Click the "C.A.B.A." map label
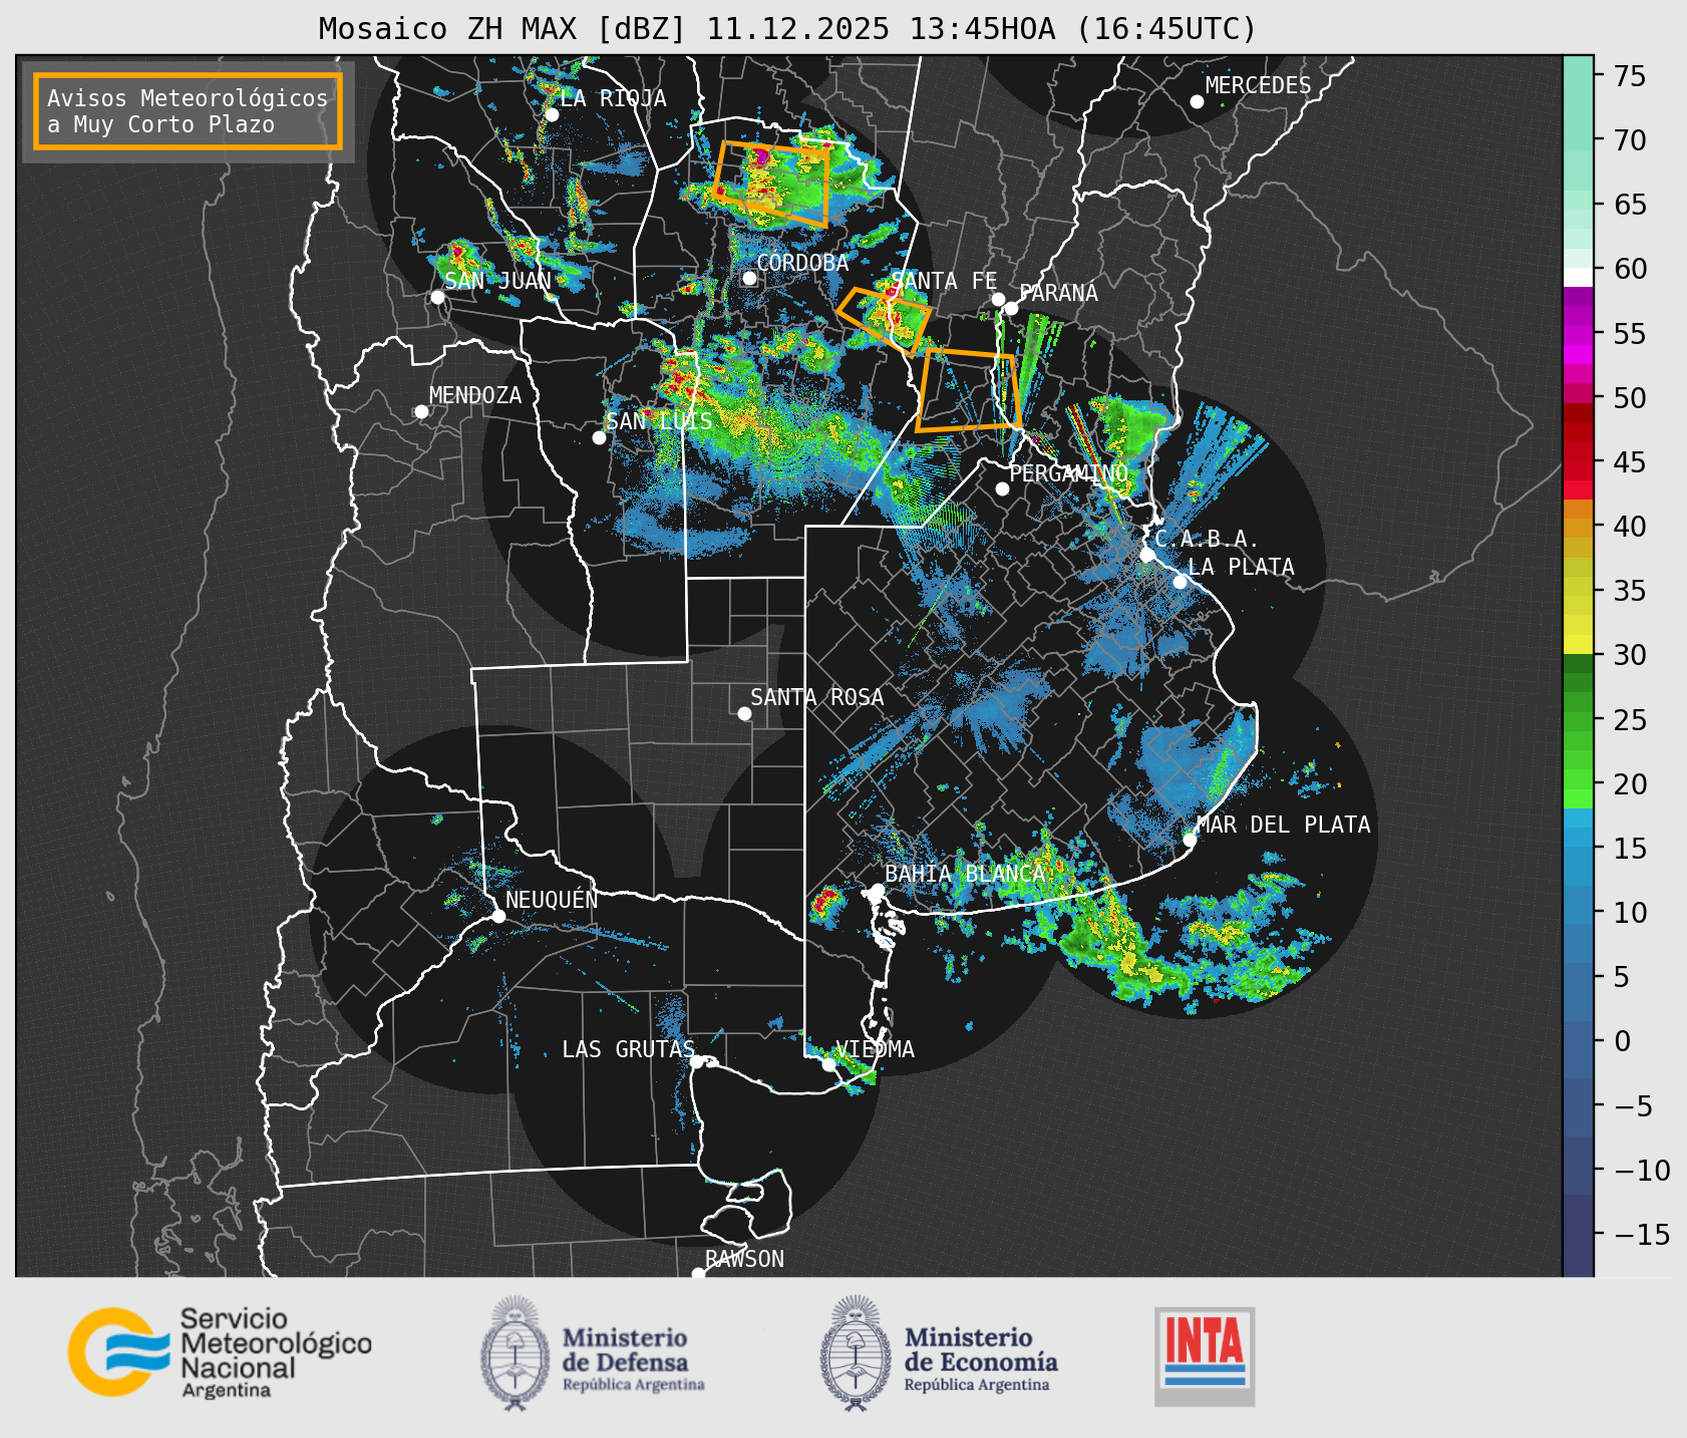The width and height of the screenshot is (1687, 1438). pos(1207,540)
